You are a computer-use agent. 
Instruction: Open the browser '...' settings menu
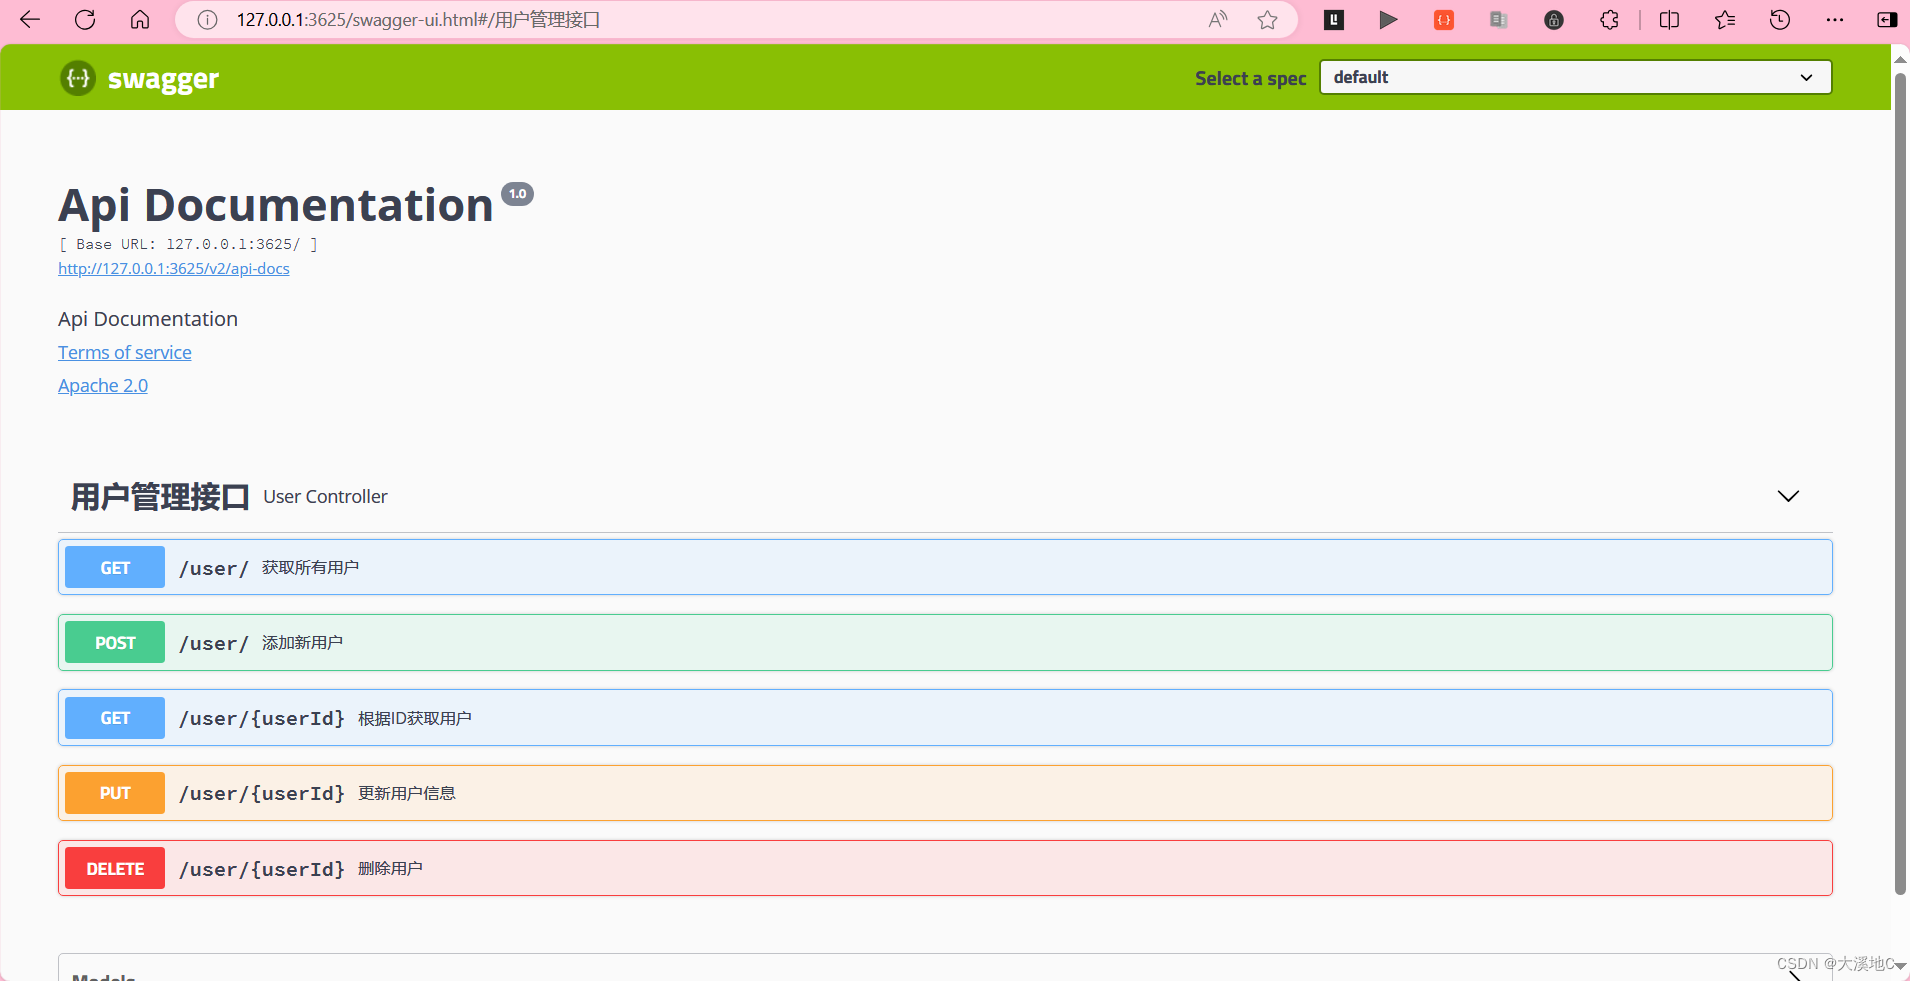pos(1834,19)
